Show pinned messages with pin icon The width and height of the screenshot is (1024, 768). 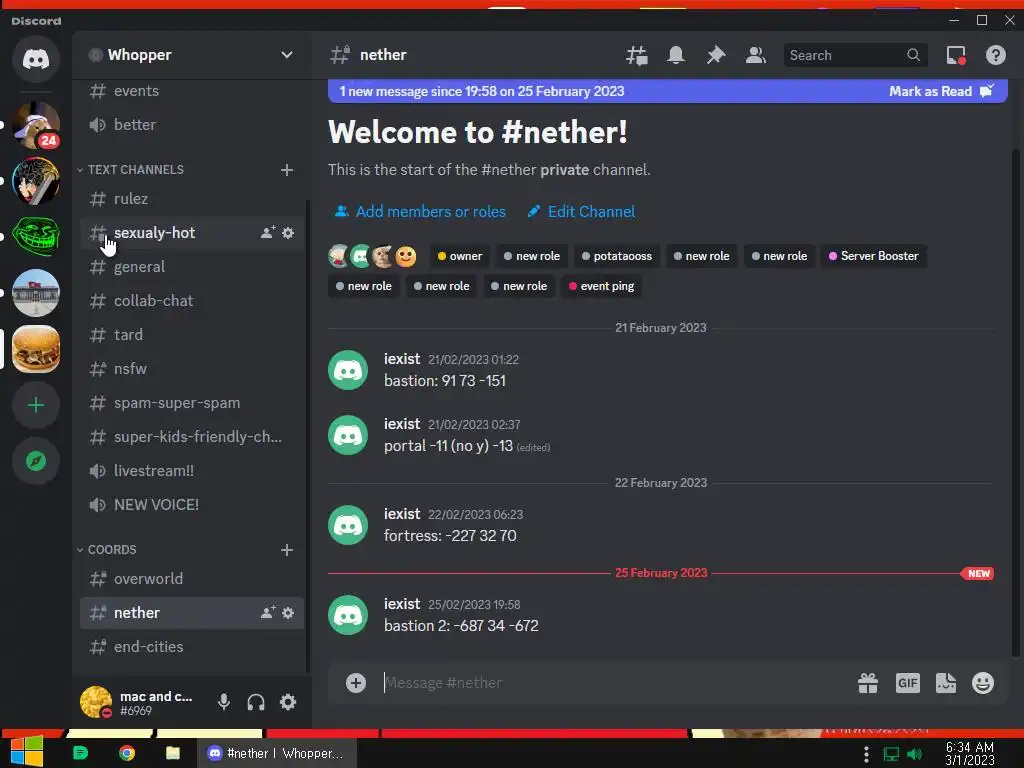pos(716,56)
